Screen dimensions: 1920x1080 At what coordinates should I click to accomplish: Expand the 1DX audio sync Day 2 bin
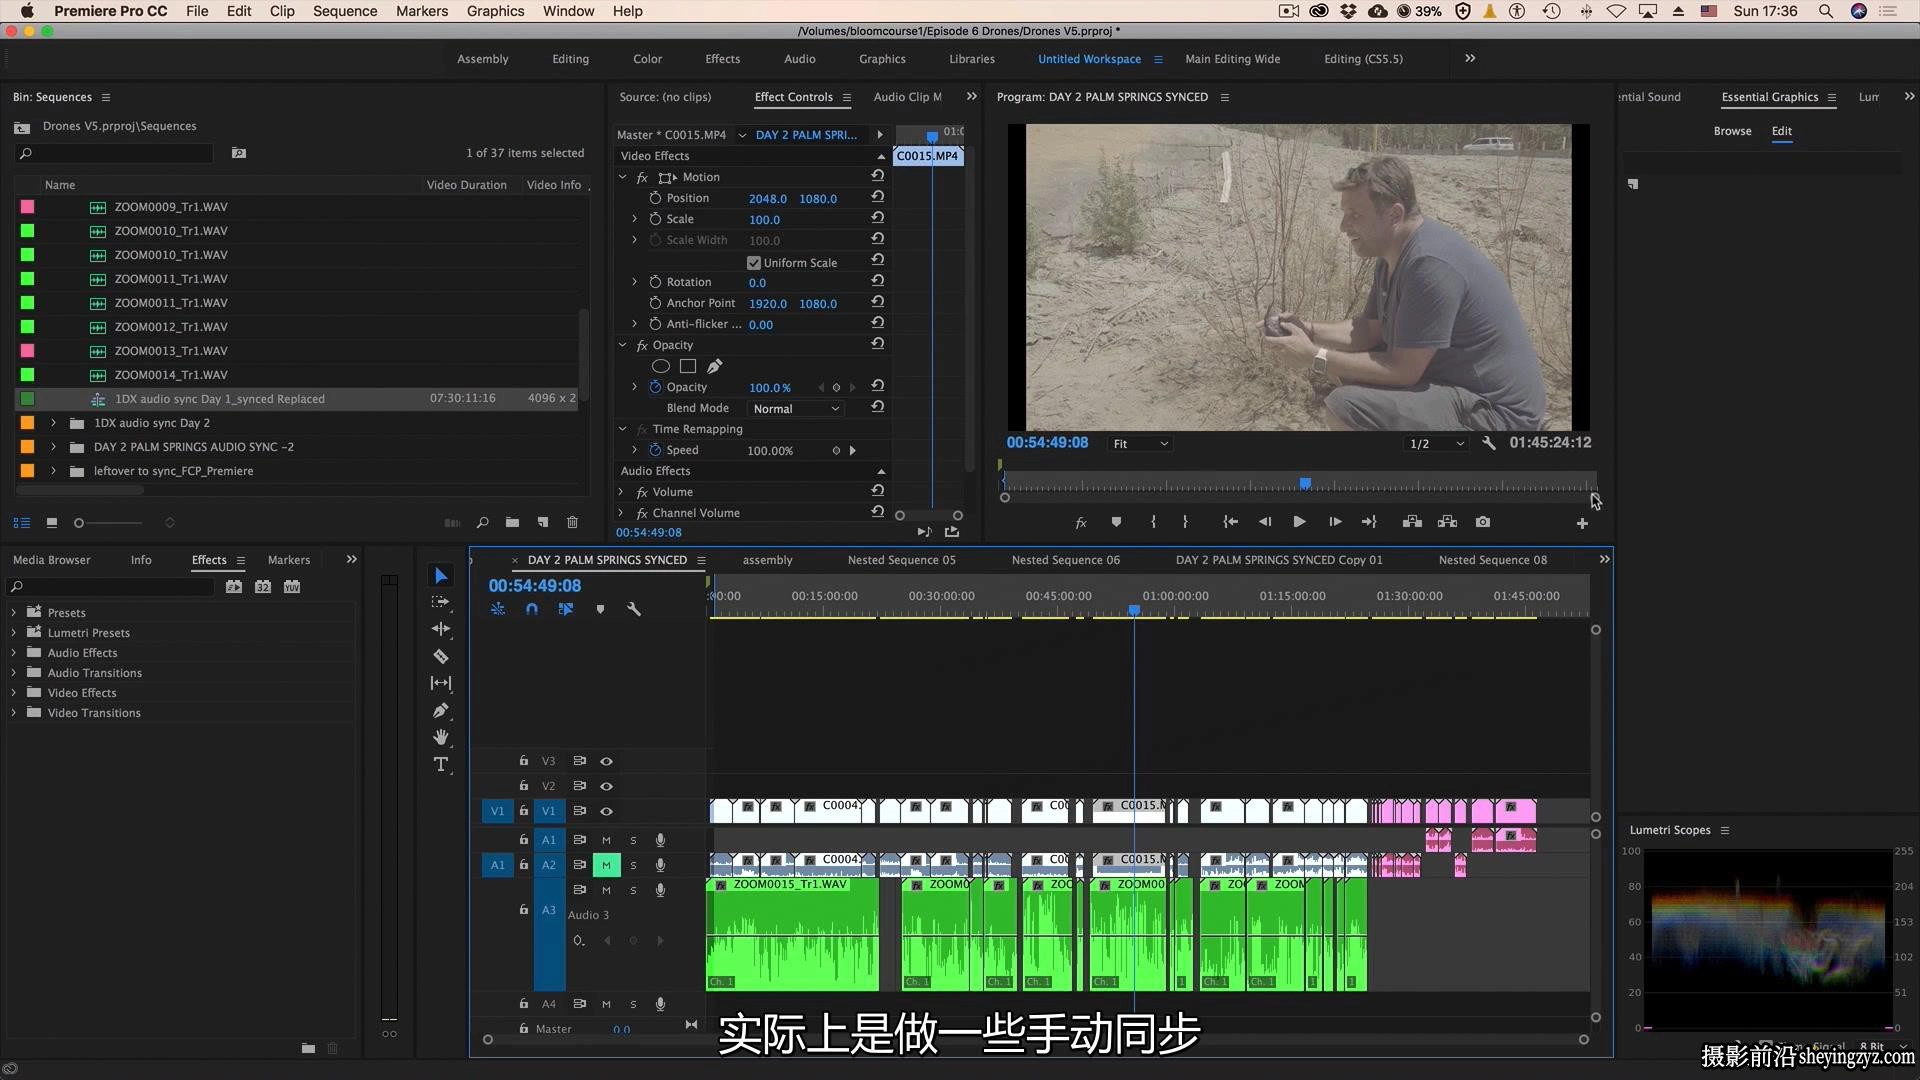pyautogui.click(x=53, y=423)
